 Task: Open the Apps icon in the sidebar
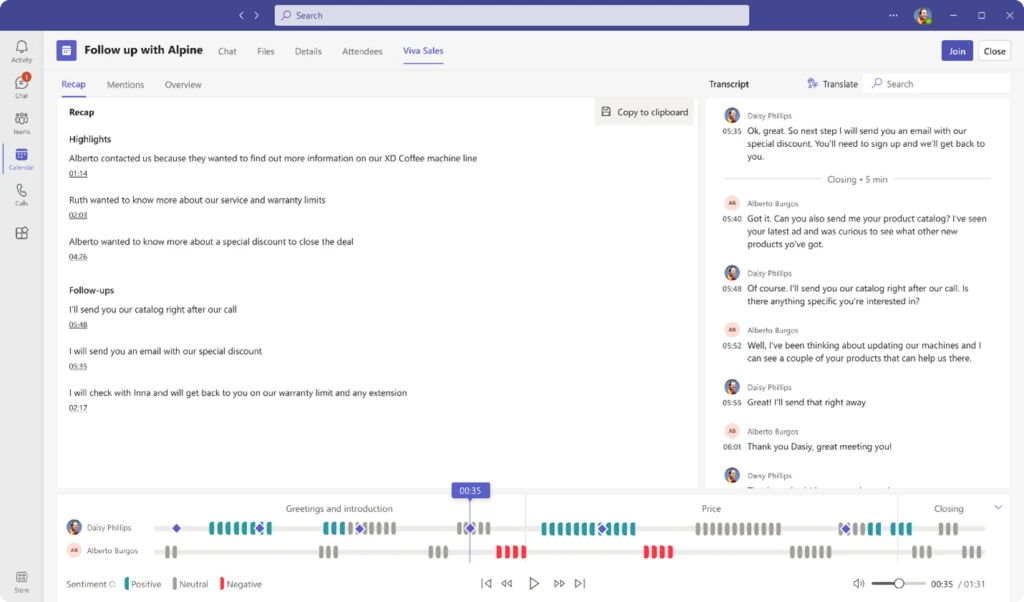[x=20, y=232]
